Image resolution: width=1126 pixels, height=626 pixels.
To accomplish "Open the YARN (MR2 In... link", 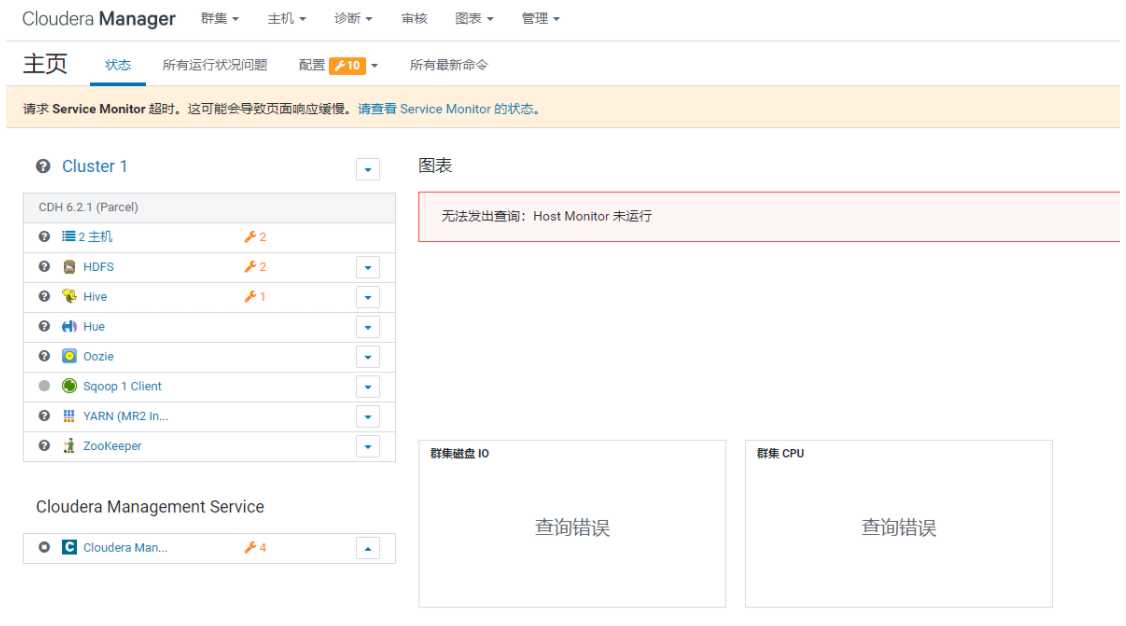I will coord(126,416).
